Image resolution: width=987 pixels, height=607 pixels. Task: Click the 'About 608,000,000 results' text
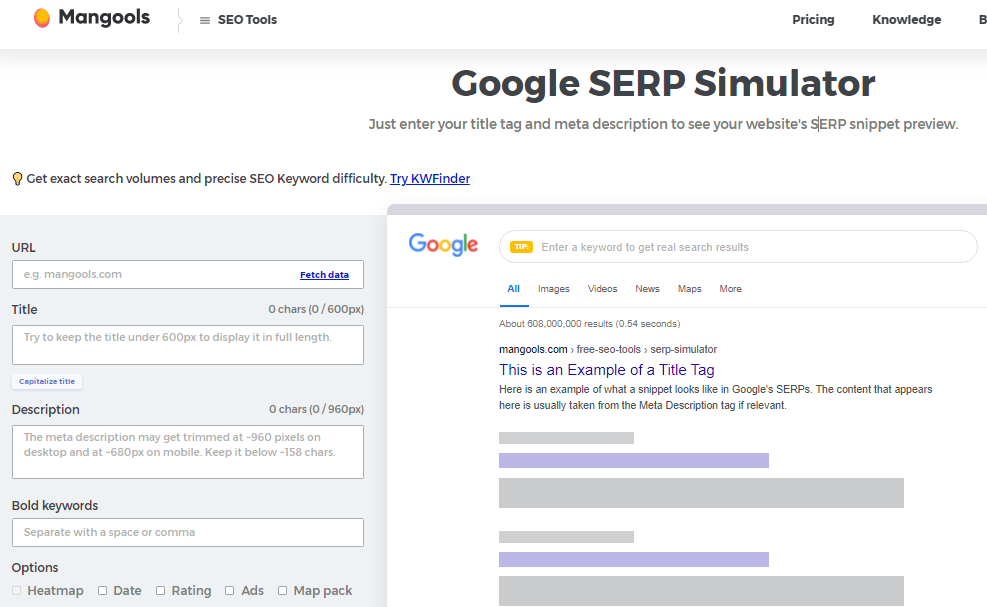tap(589, 324)
